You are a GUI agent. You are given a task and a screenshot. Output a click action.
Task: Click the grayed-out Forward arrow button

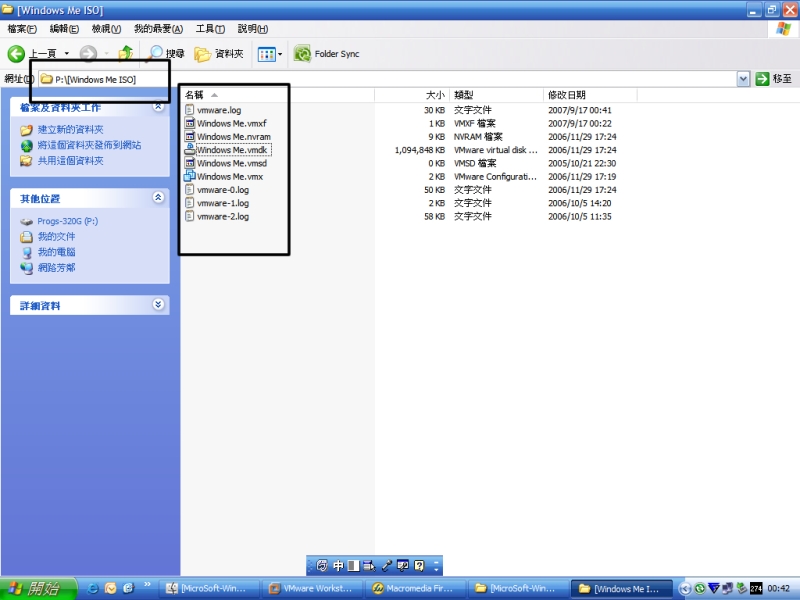tap(88, 54)
